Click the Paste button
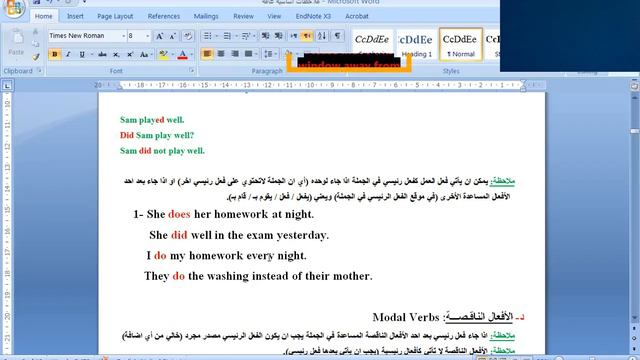 pyautogui.click(x=16, y=43)
